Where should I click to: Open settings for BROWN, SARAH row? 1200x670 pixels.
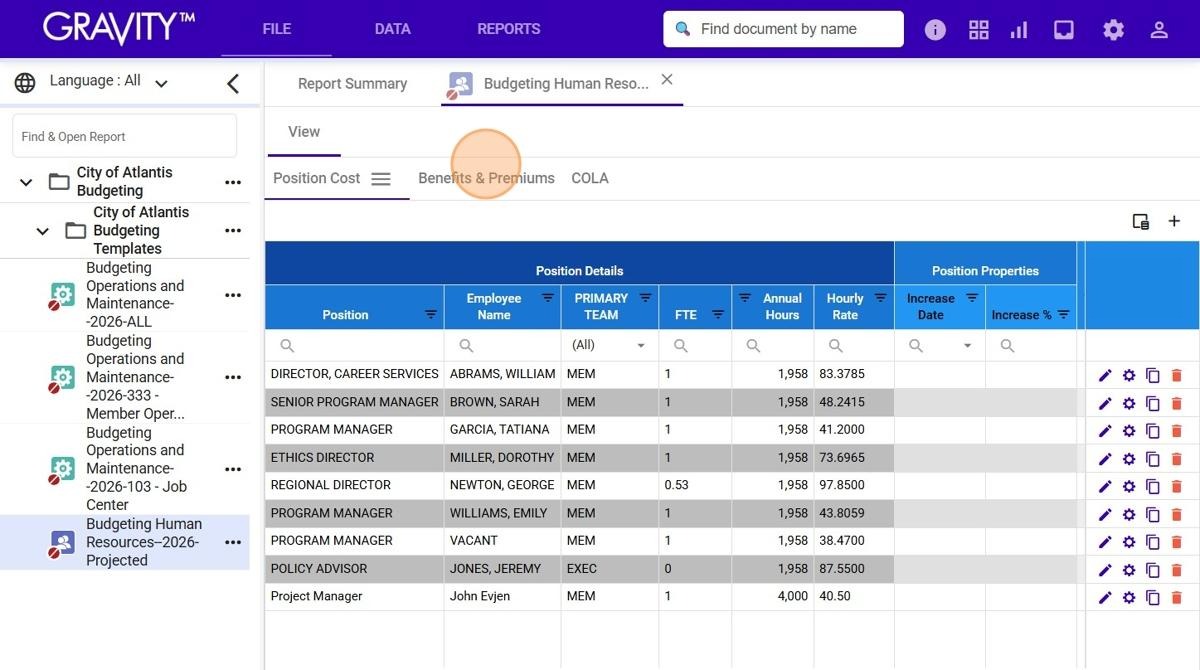point(1129,403)
